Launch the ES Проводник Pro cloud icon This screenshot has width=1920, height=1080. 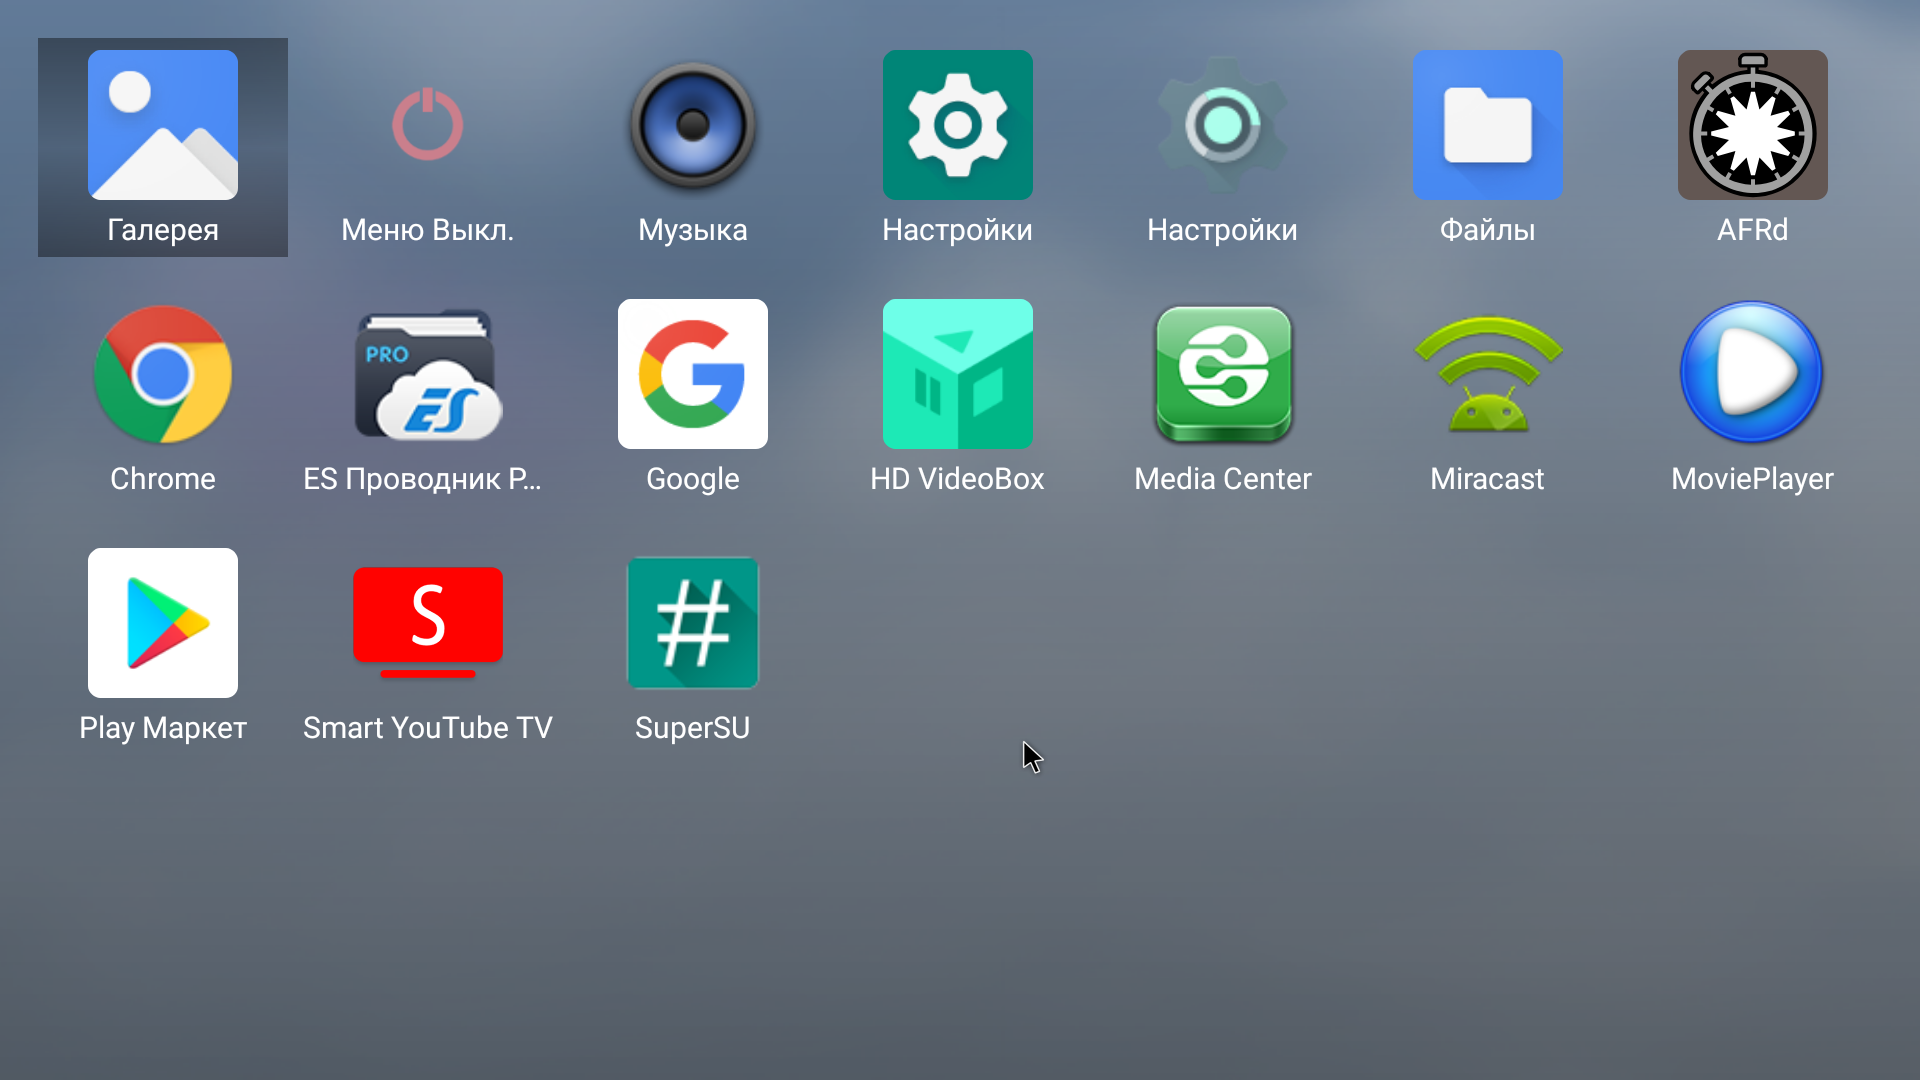click(428, 374)
